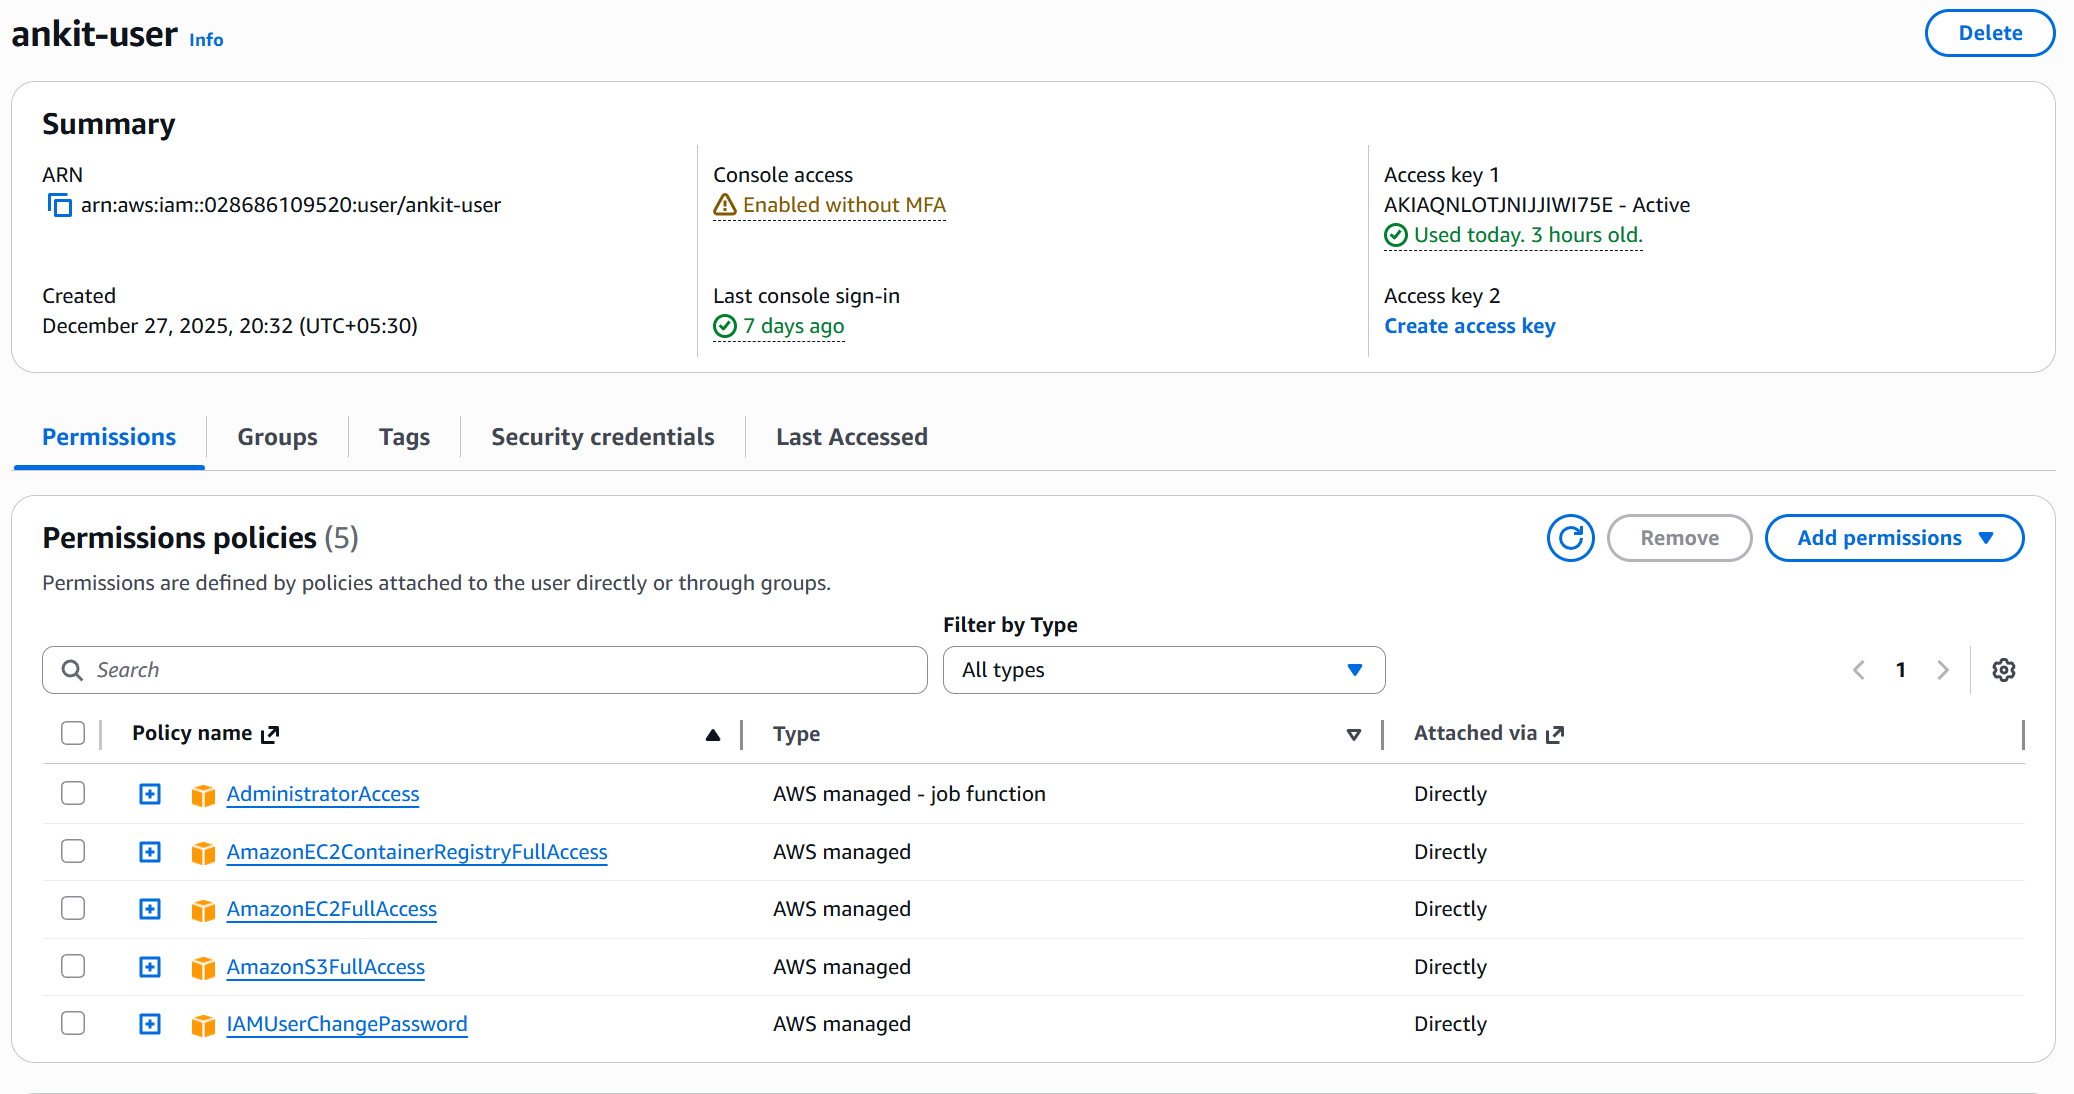2074x1094 pixels.
Task: Expand the AmazonEC2FullAccess policy row
Action: point(150,909)
